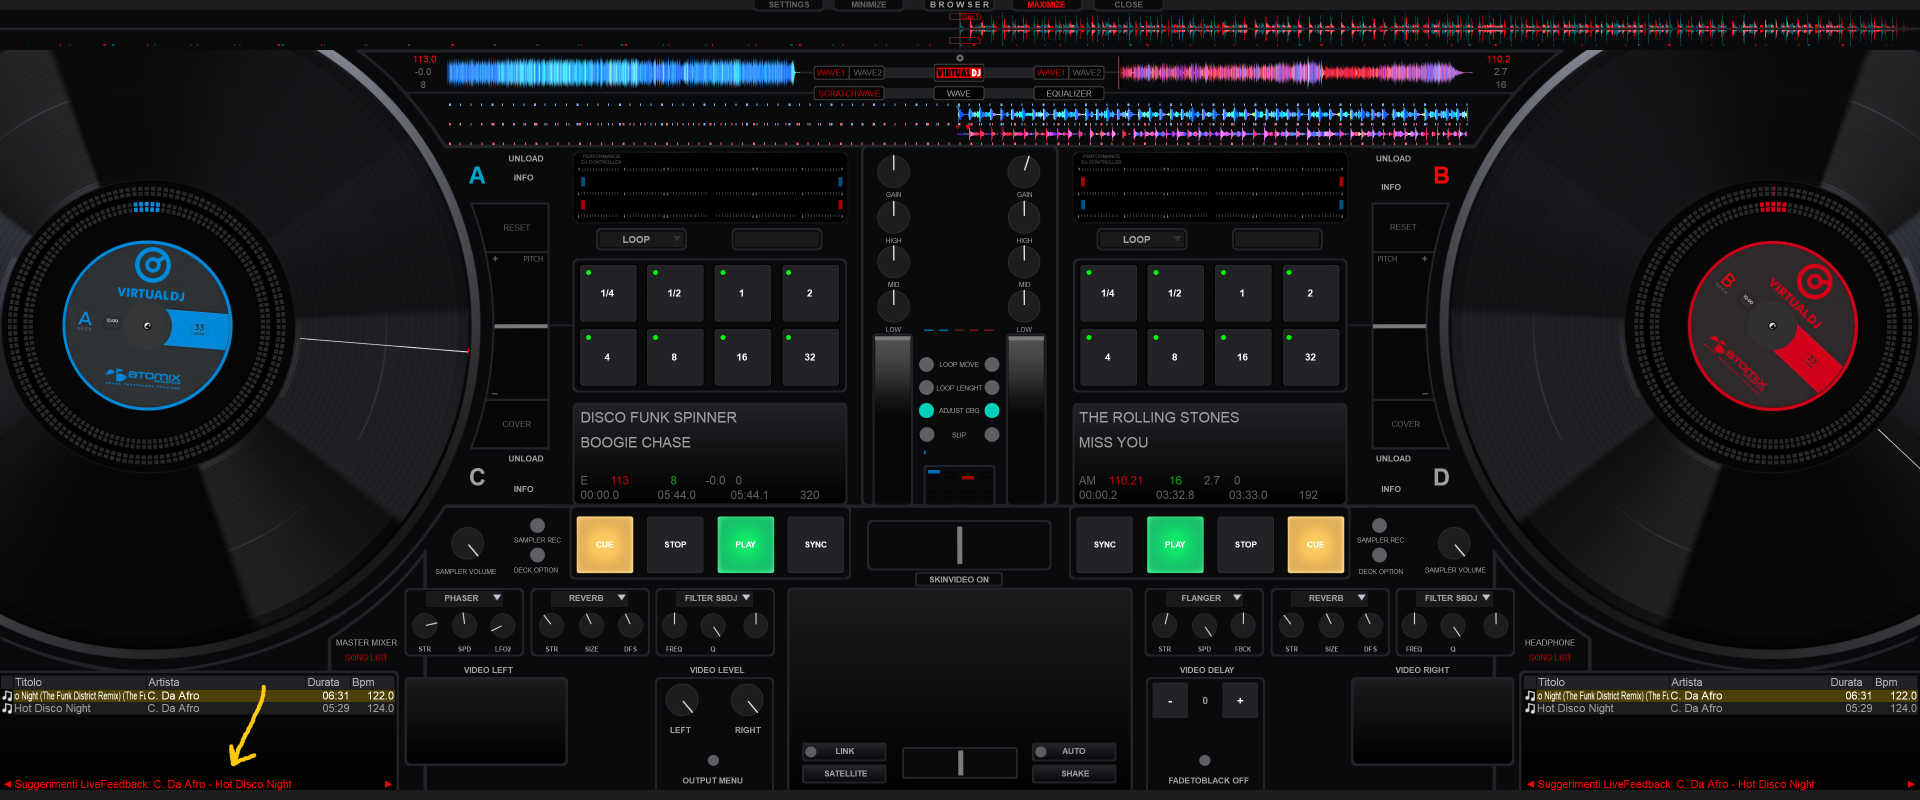The image size is (1920, 800).
Task: Click SATELLITE button
Action: pos(845,773)
